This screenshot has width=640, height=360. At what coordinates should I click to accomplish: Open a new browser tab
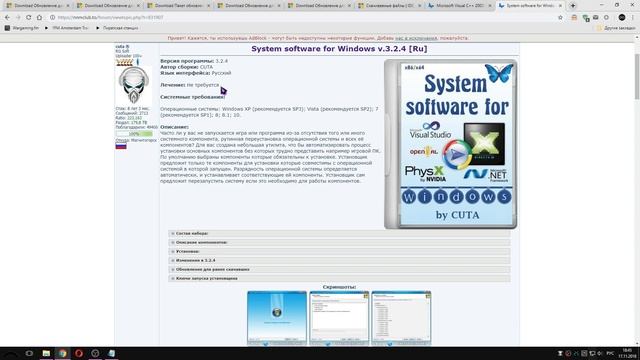[573, 6]
